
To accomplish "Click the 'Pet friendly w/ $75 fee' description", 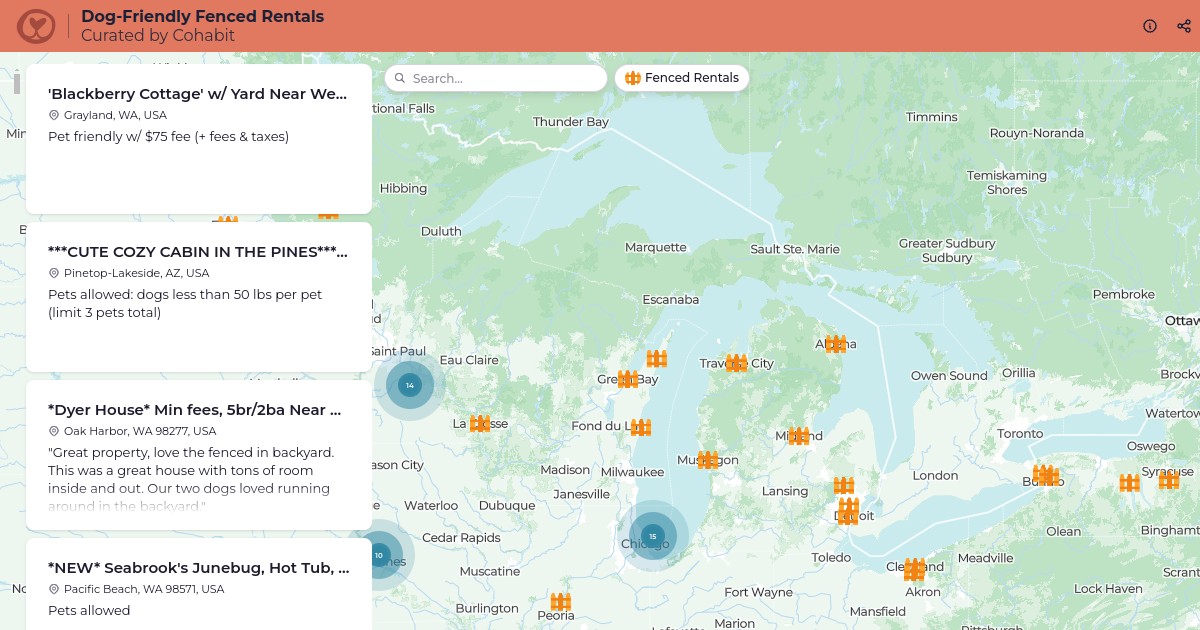I will 169,136.
